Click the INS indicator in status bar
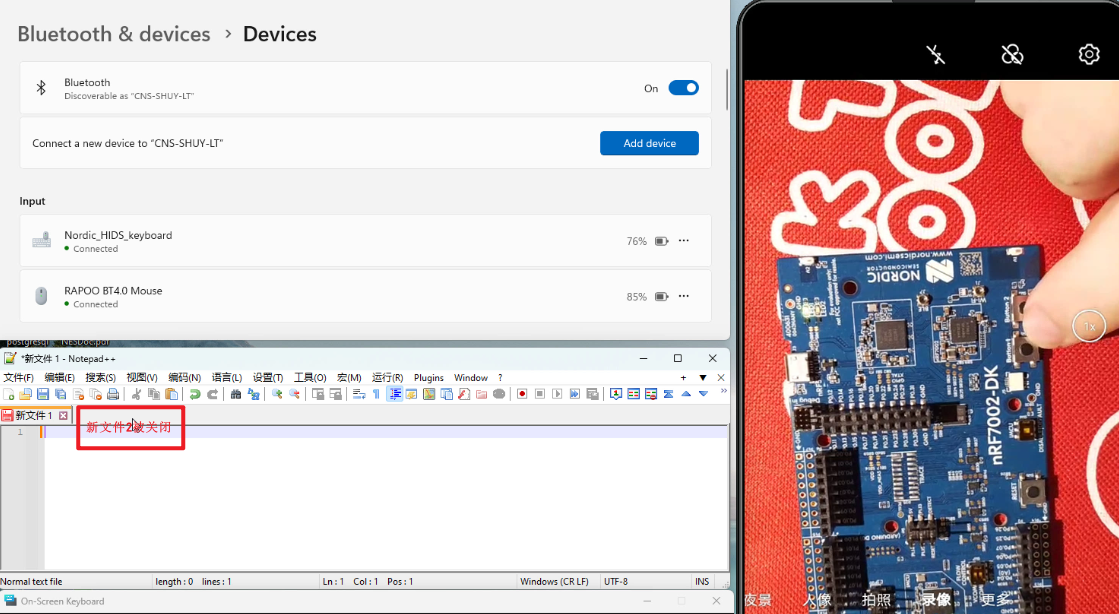Screen dimensions: 1119x614 (702, 582)
